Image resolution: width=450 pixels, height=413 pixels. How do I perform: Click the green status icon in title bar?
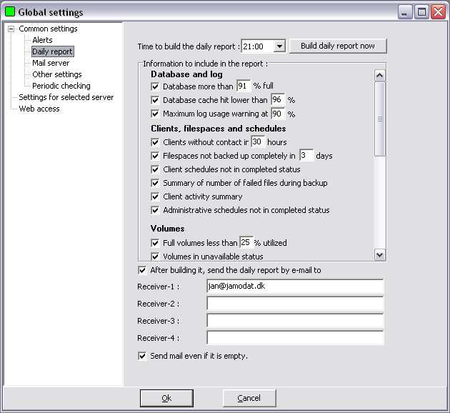coord(10,12)
